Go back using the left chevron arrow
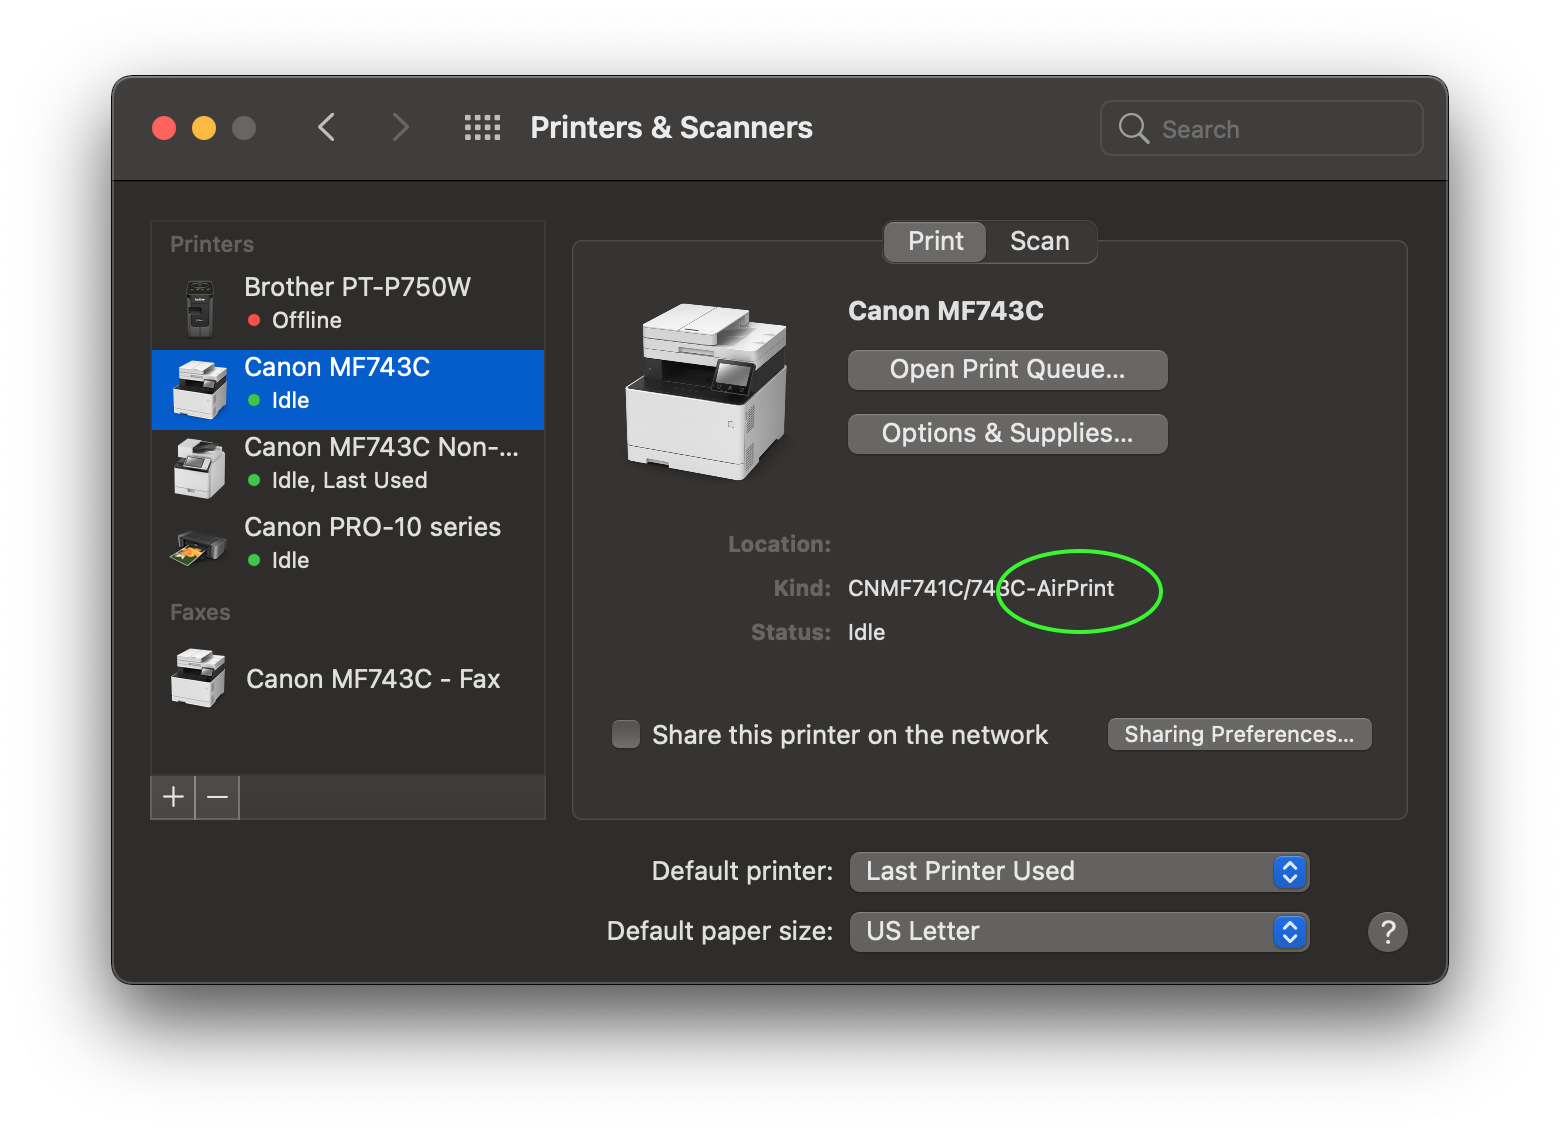1560x1132 pixels. (326, 127)
